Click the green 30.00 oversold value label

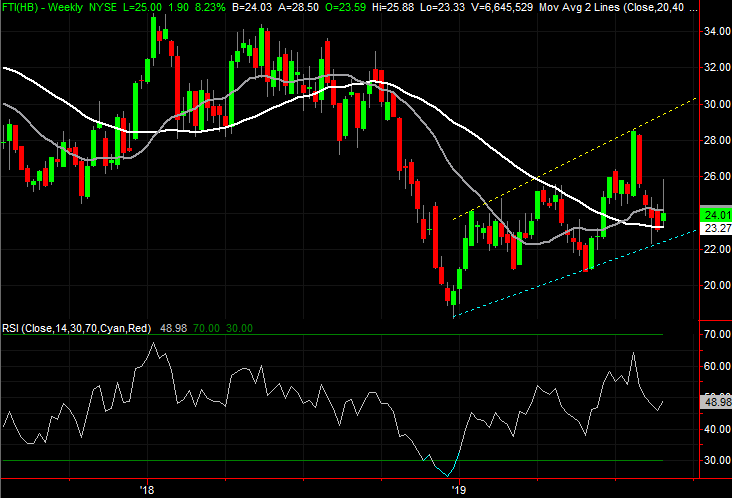click(x=239, y=328)
